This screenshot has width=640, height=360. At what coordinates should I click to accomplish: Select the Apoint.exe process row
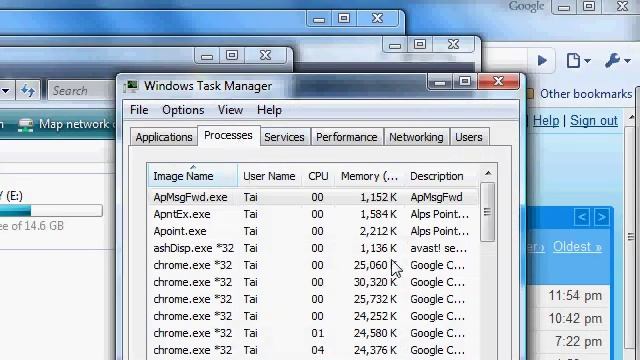click(x=313, y=231)
